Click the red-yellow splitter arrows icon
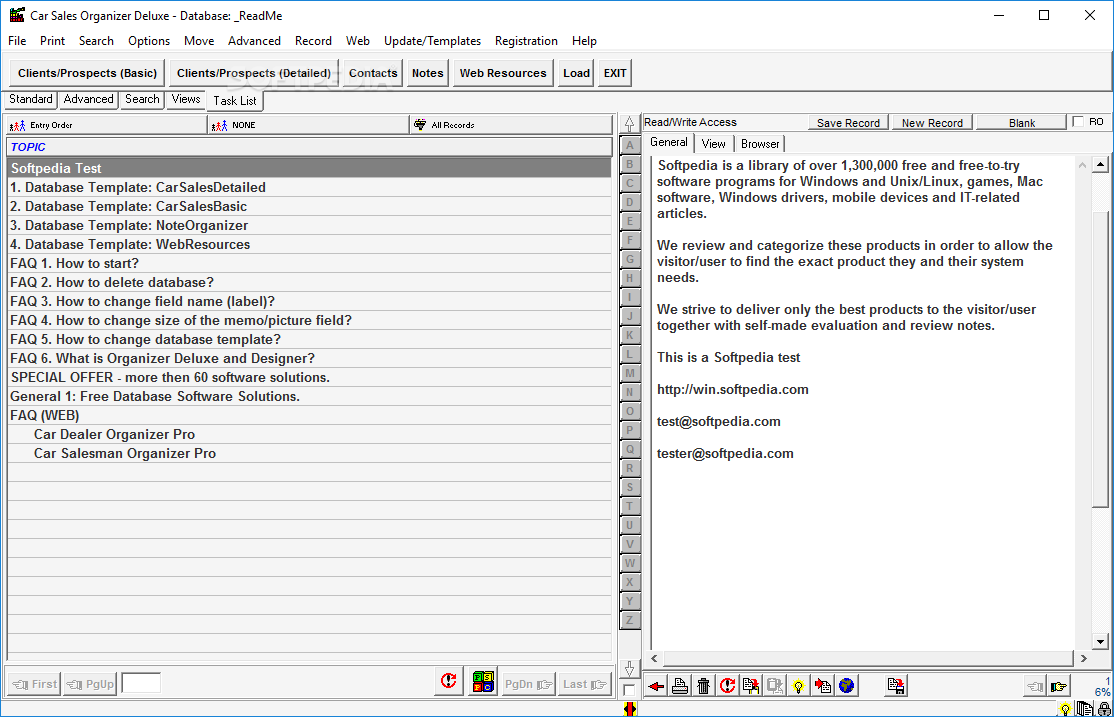The image size is (1114, 717). (x=629, y=708)
